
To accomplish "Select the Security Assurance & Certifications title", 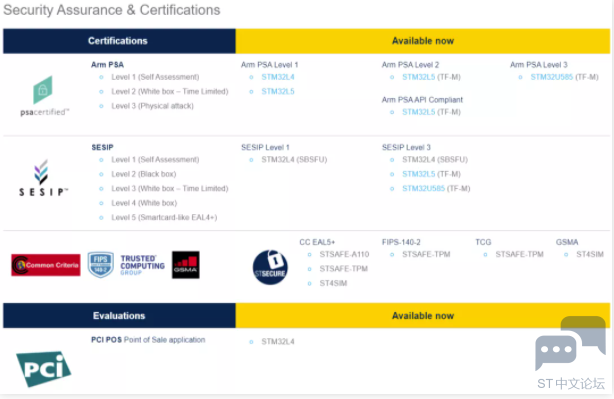I will coord(112,10).
